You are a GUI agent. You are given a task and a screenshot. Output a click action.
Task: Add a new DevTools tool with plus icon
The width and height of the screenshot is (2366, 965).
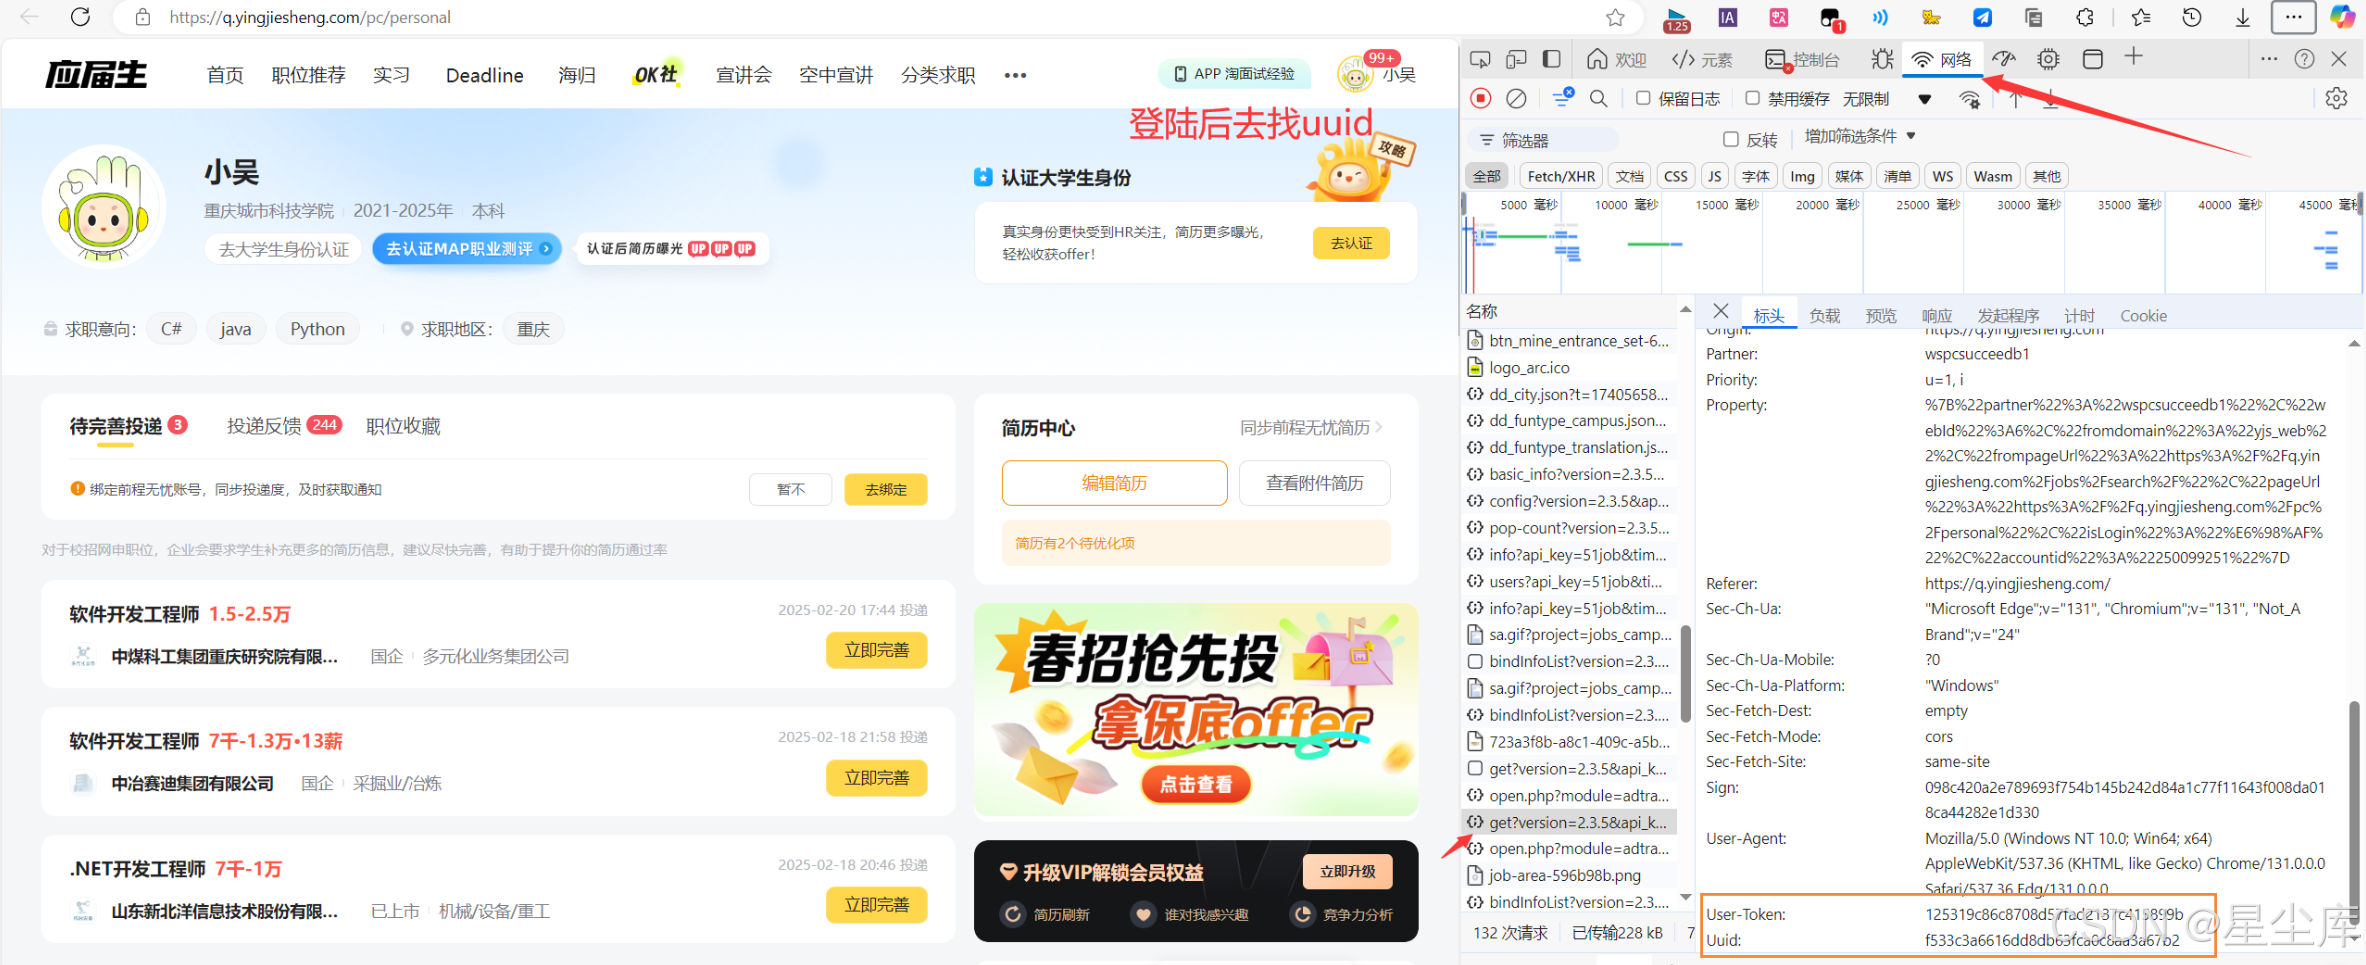(x=2133, y=57)
